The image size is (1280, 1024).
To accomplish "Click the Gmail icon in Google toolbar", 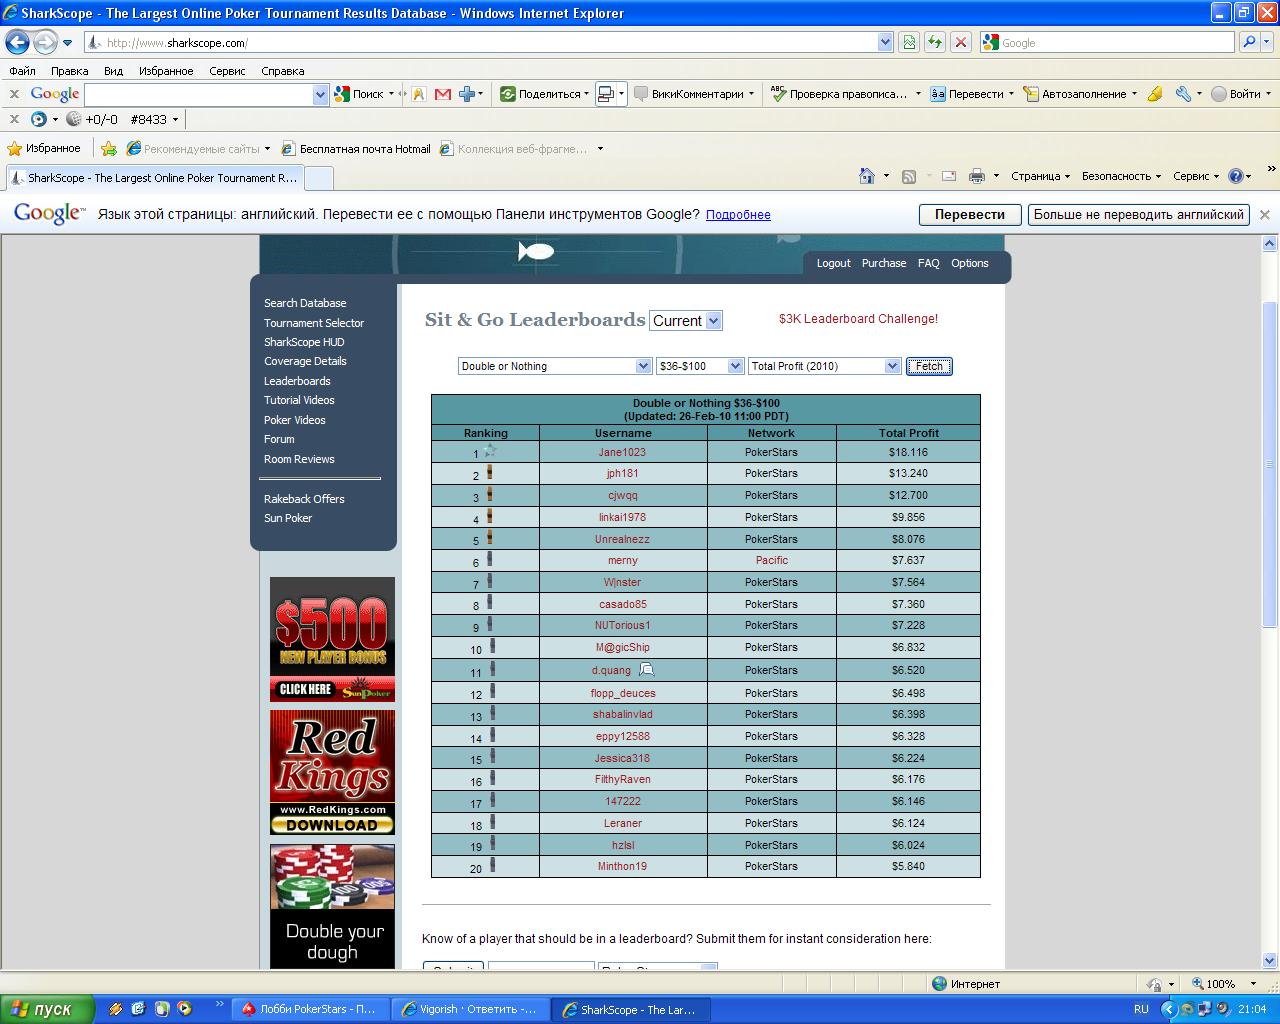I will (442, 94).
